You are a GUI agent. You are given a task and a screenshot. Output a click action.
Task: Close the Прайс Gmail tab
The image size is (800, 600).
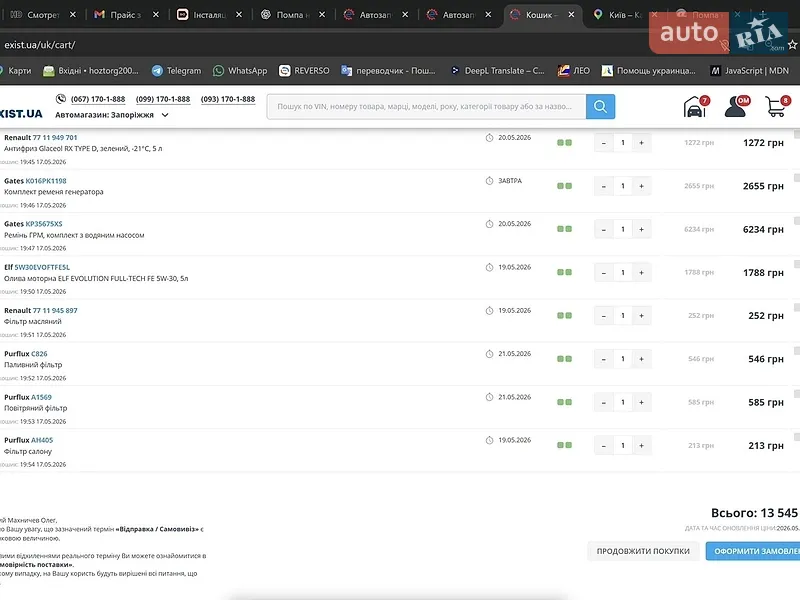click(156, 15)
